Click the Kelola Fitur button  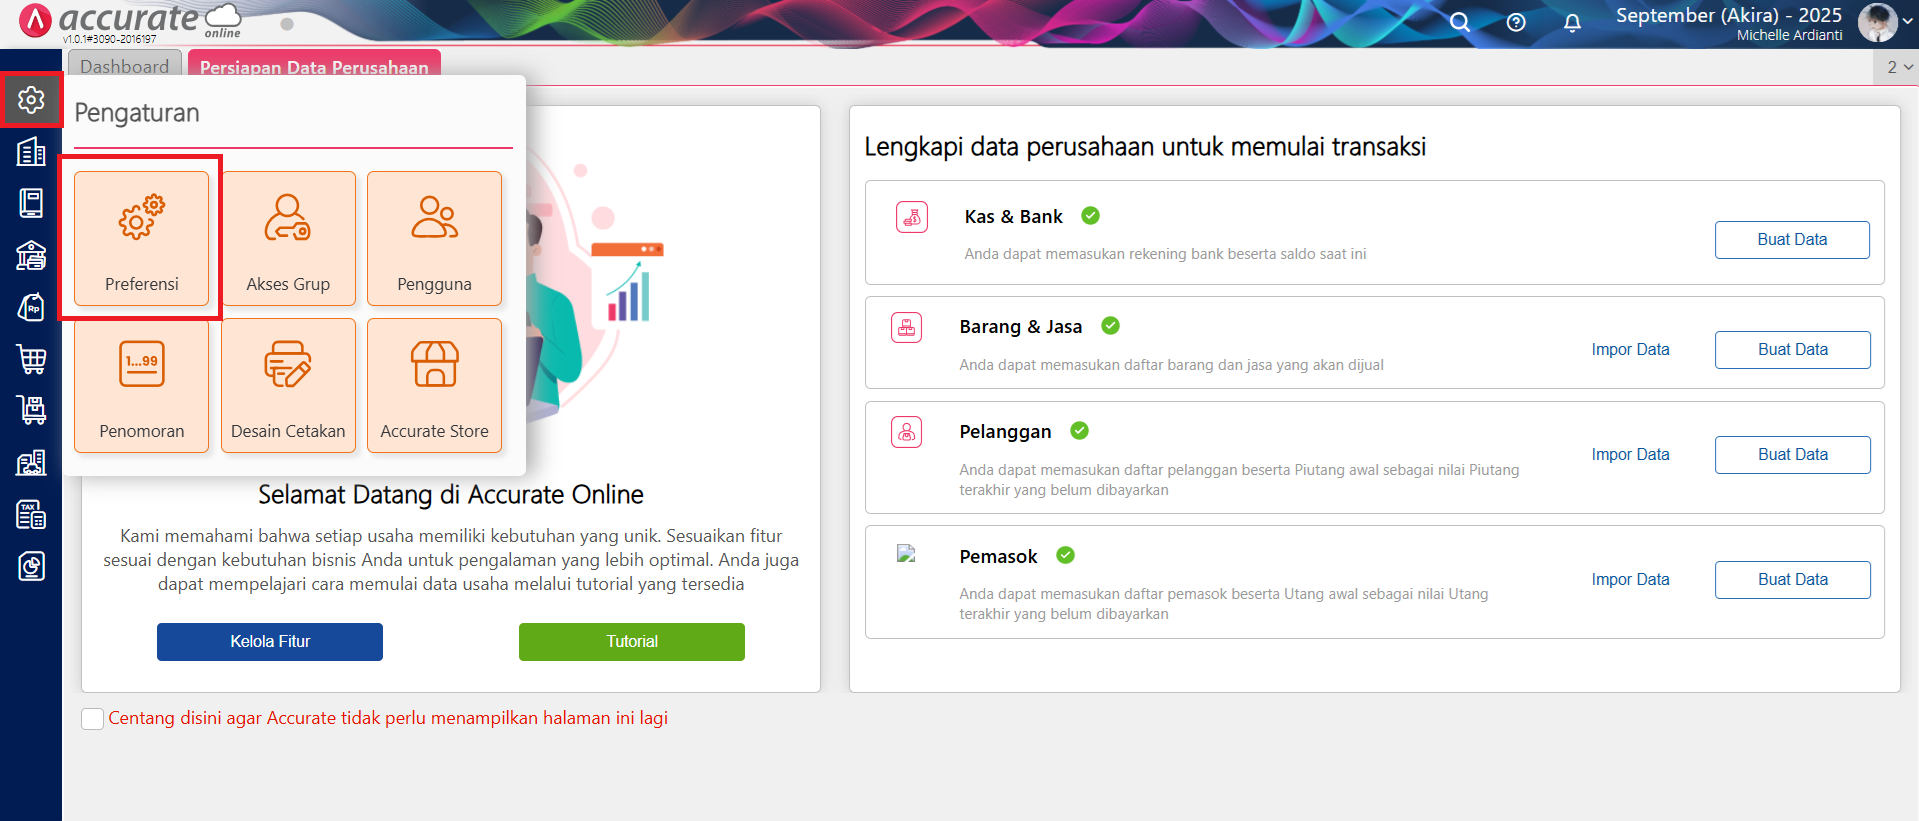(270, 642)
